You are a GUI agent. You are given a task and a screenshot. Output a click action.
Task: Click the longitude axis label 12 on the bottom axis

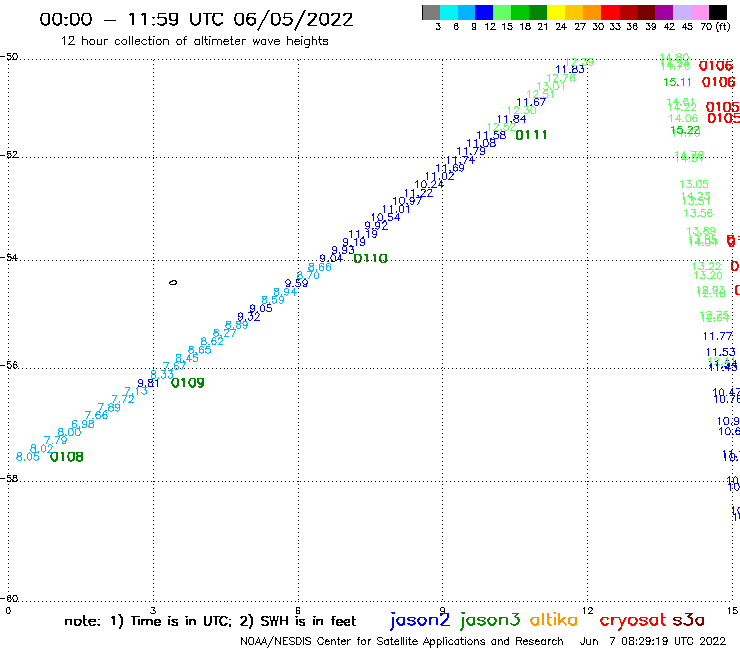[587, 610]
